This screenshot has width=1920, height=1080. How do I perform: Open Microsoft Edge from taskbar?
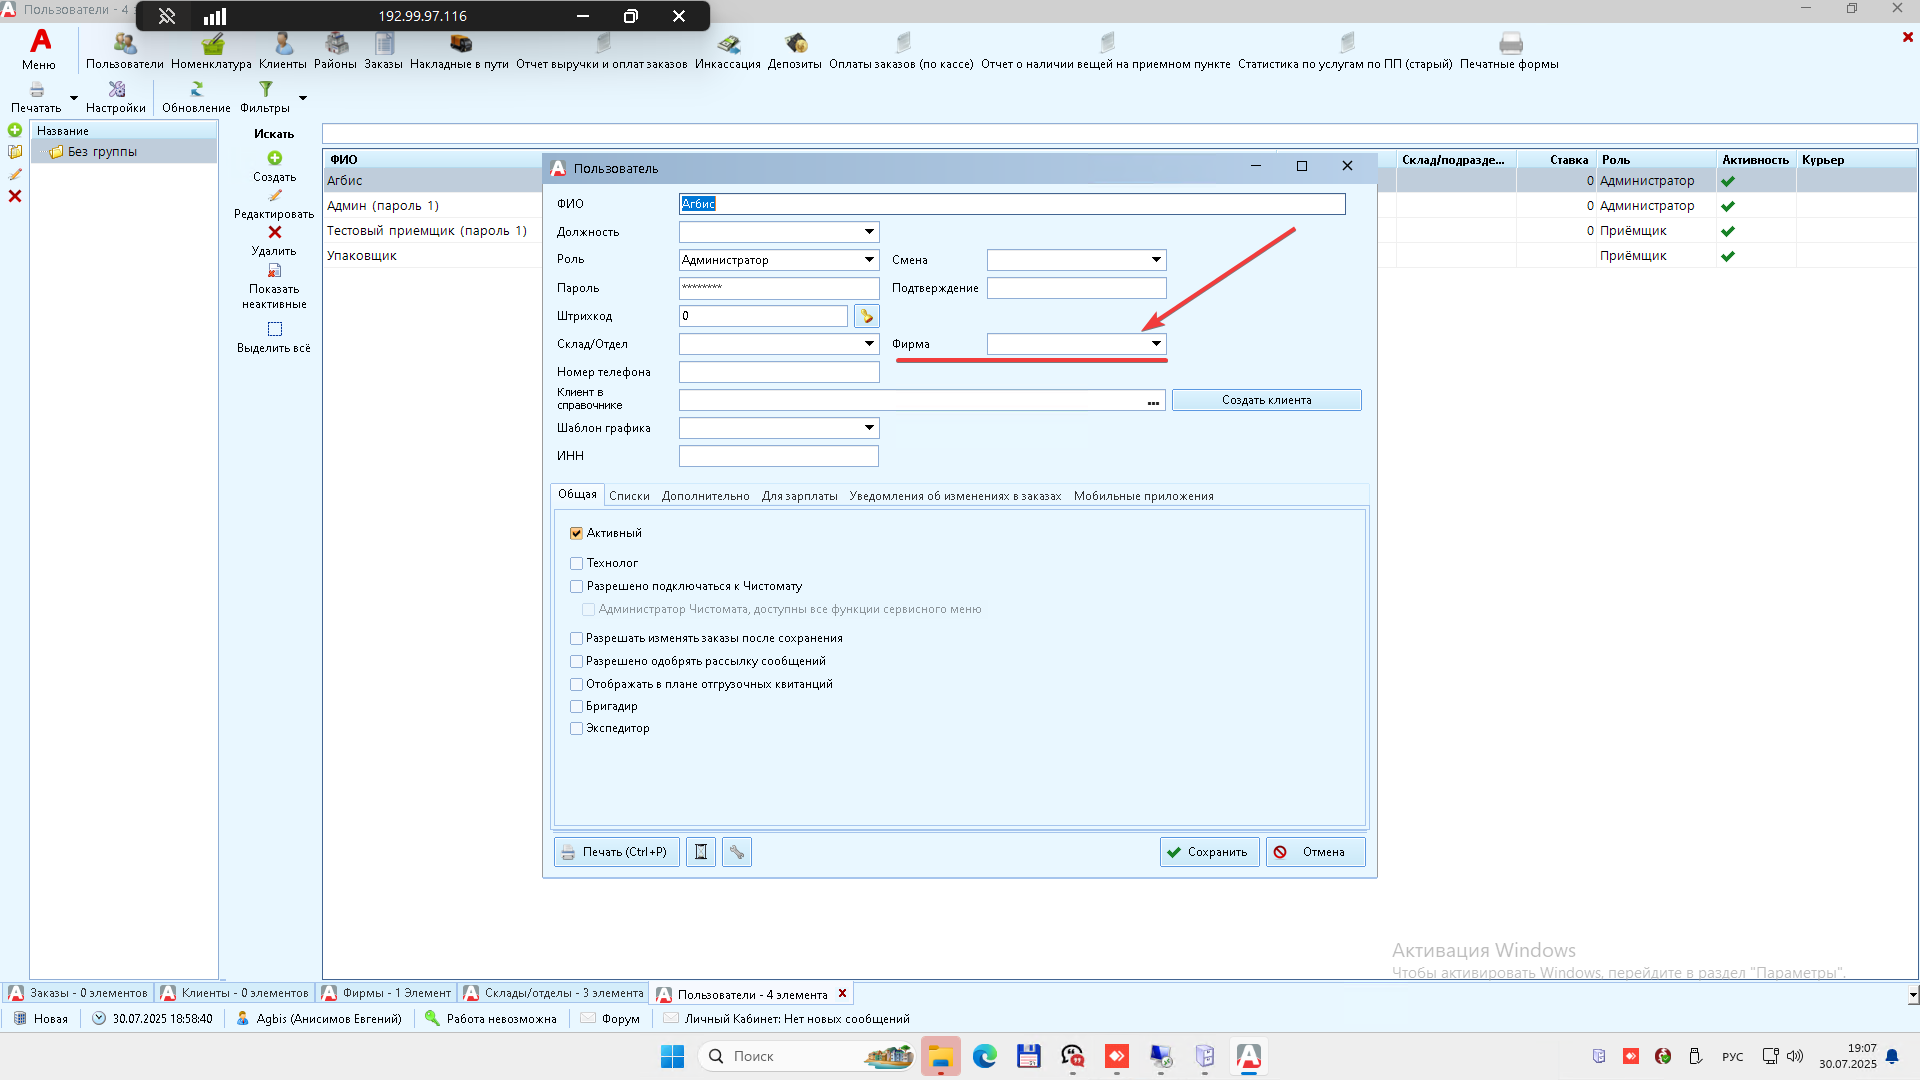985,1056
